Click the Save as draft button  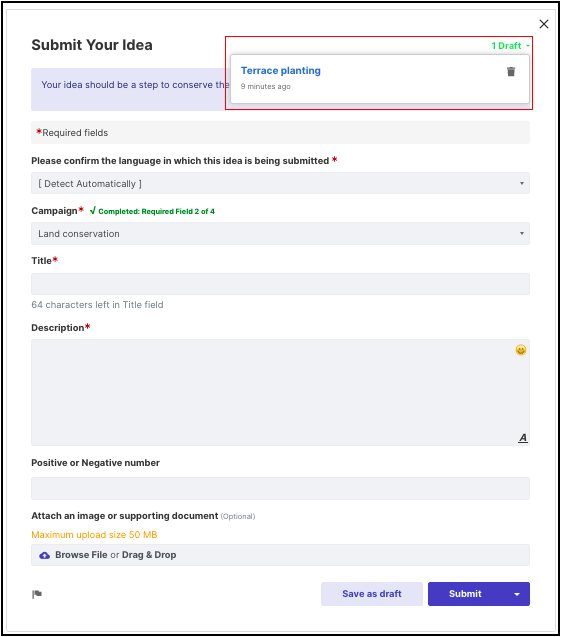(372, 594)
